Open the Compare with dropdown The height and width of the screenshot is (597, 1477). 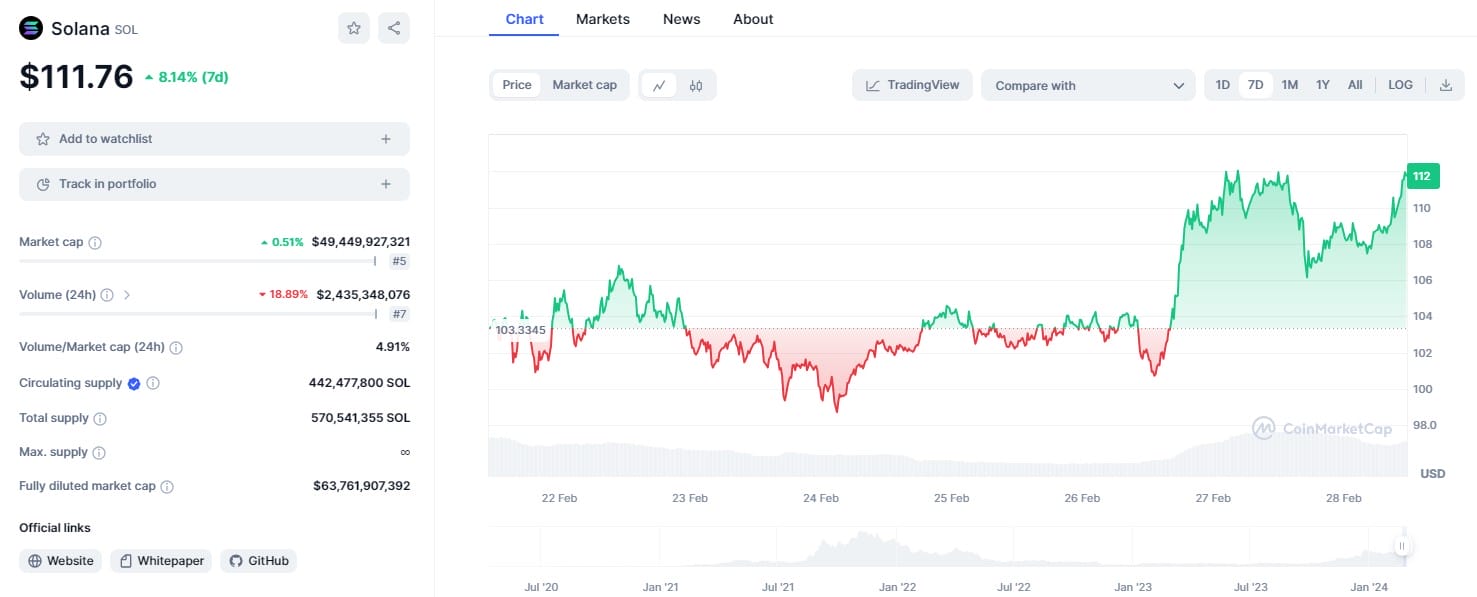pyautogui.click(x=1088, y=85)
